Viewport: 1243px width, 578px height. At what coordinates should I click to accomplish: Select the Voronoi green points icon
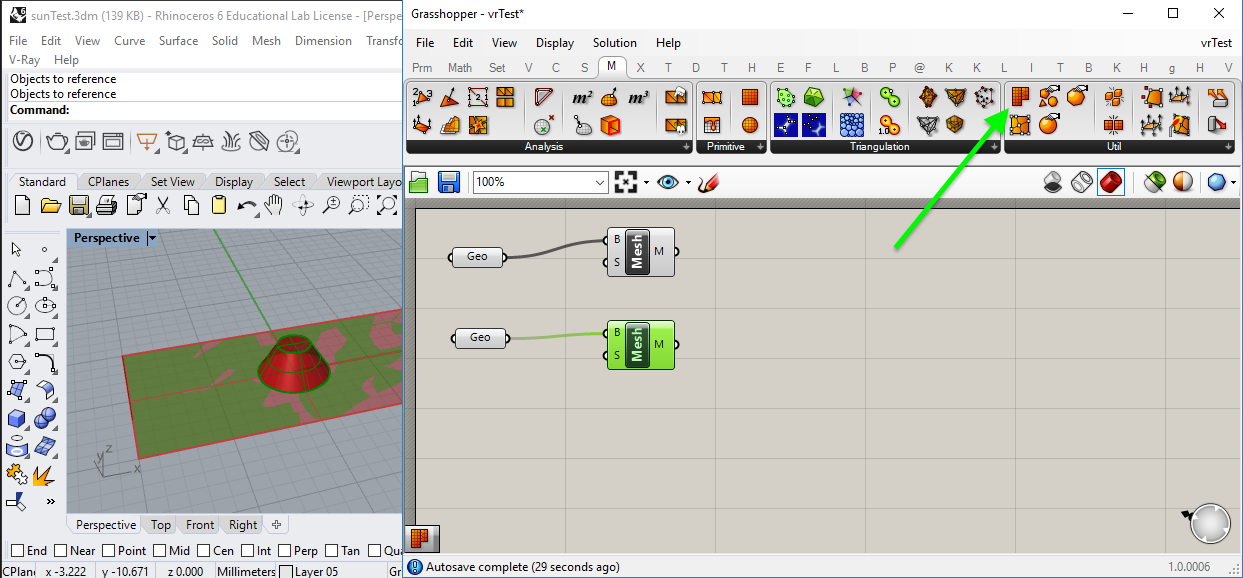point(786,97)
